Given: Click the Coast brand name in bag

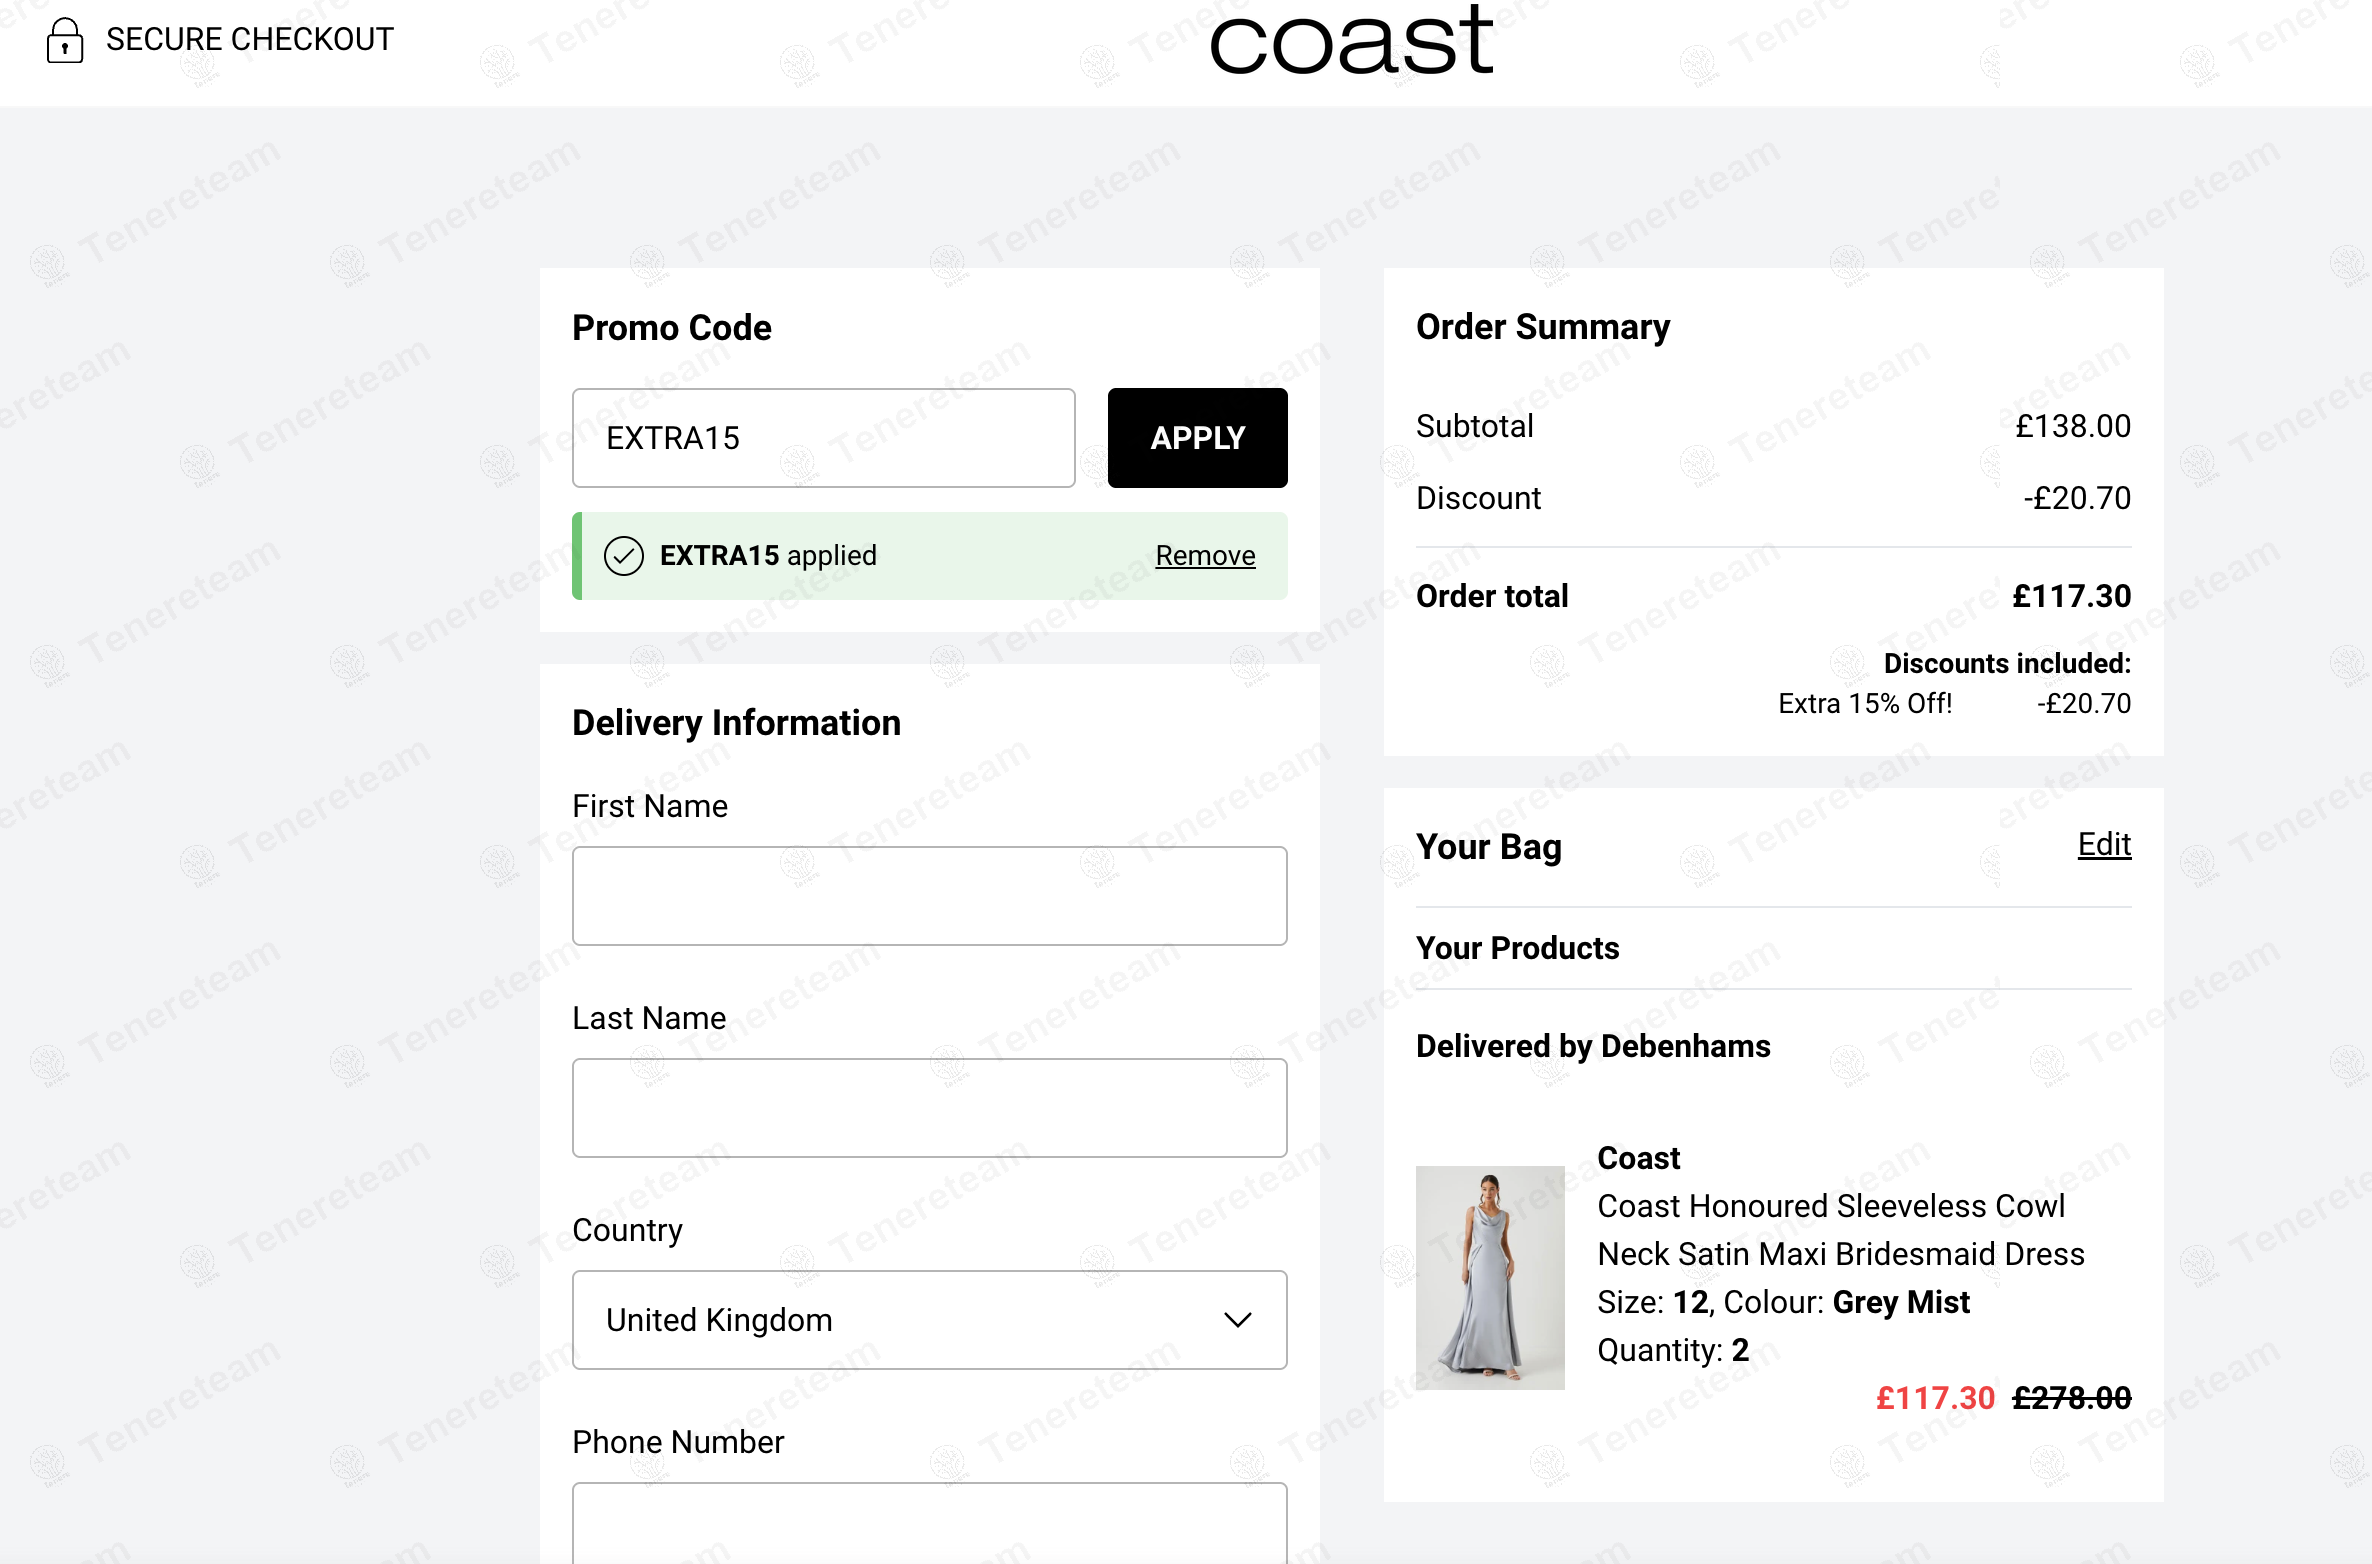Looking at the screenshot, I should click(x=1638, y=1158).
